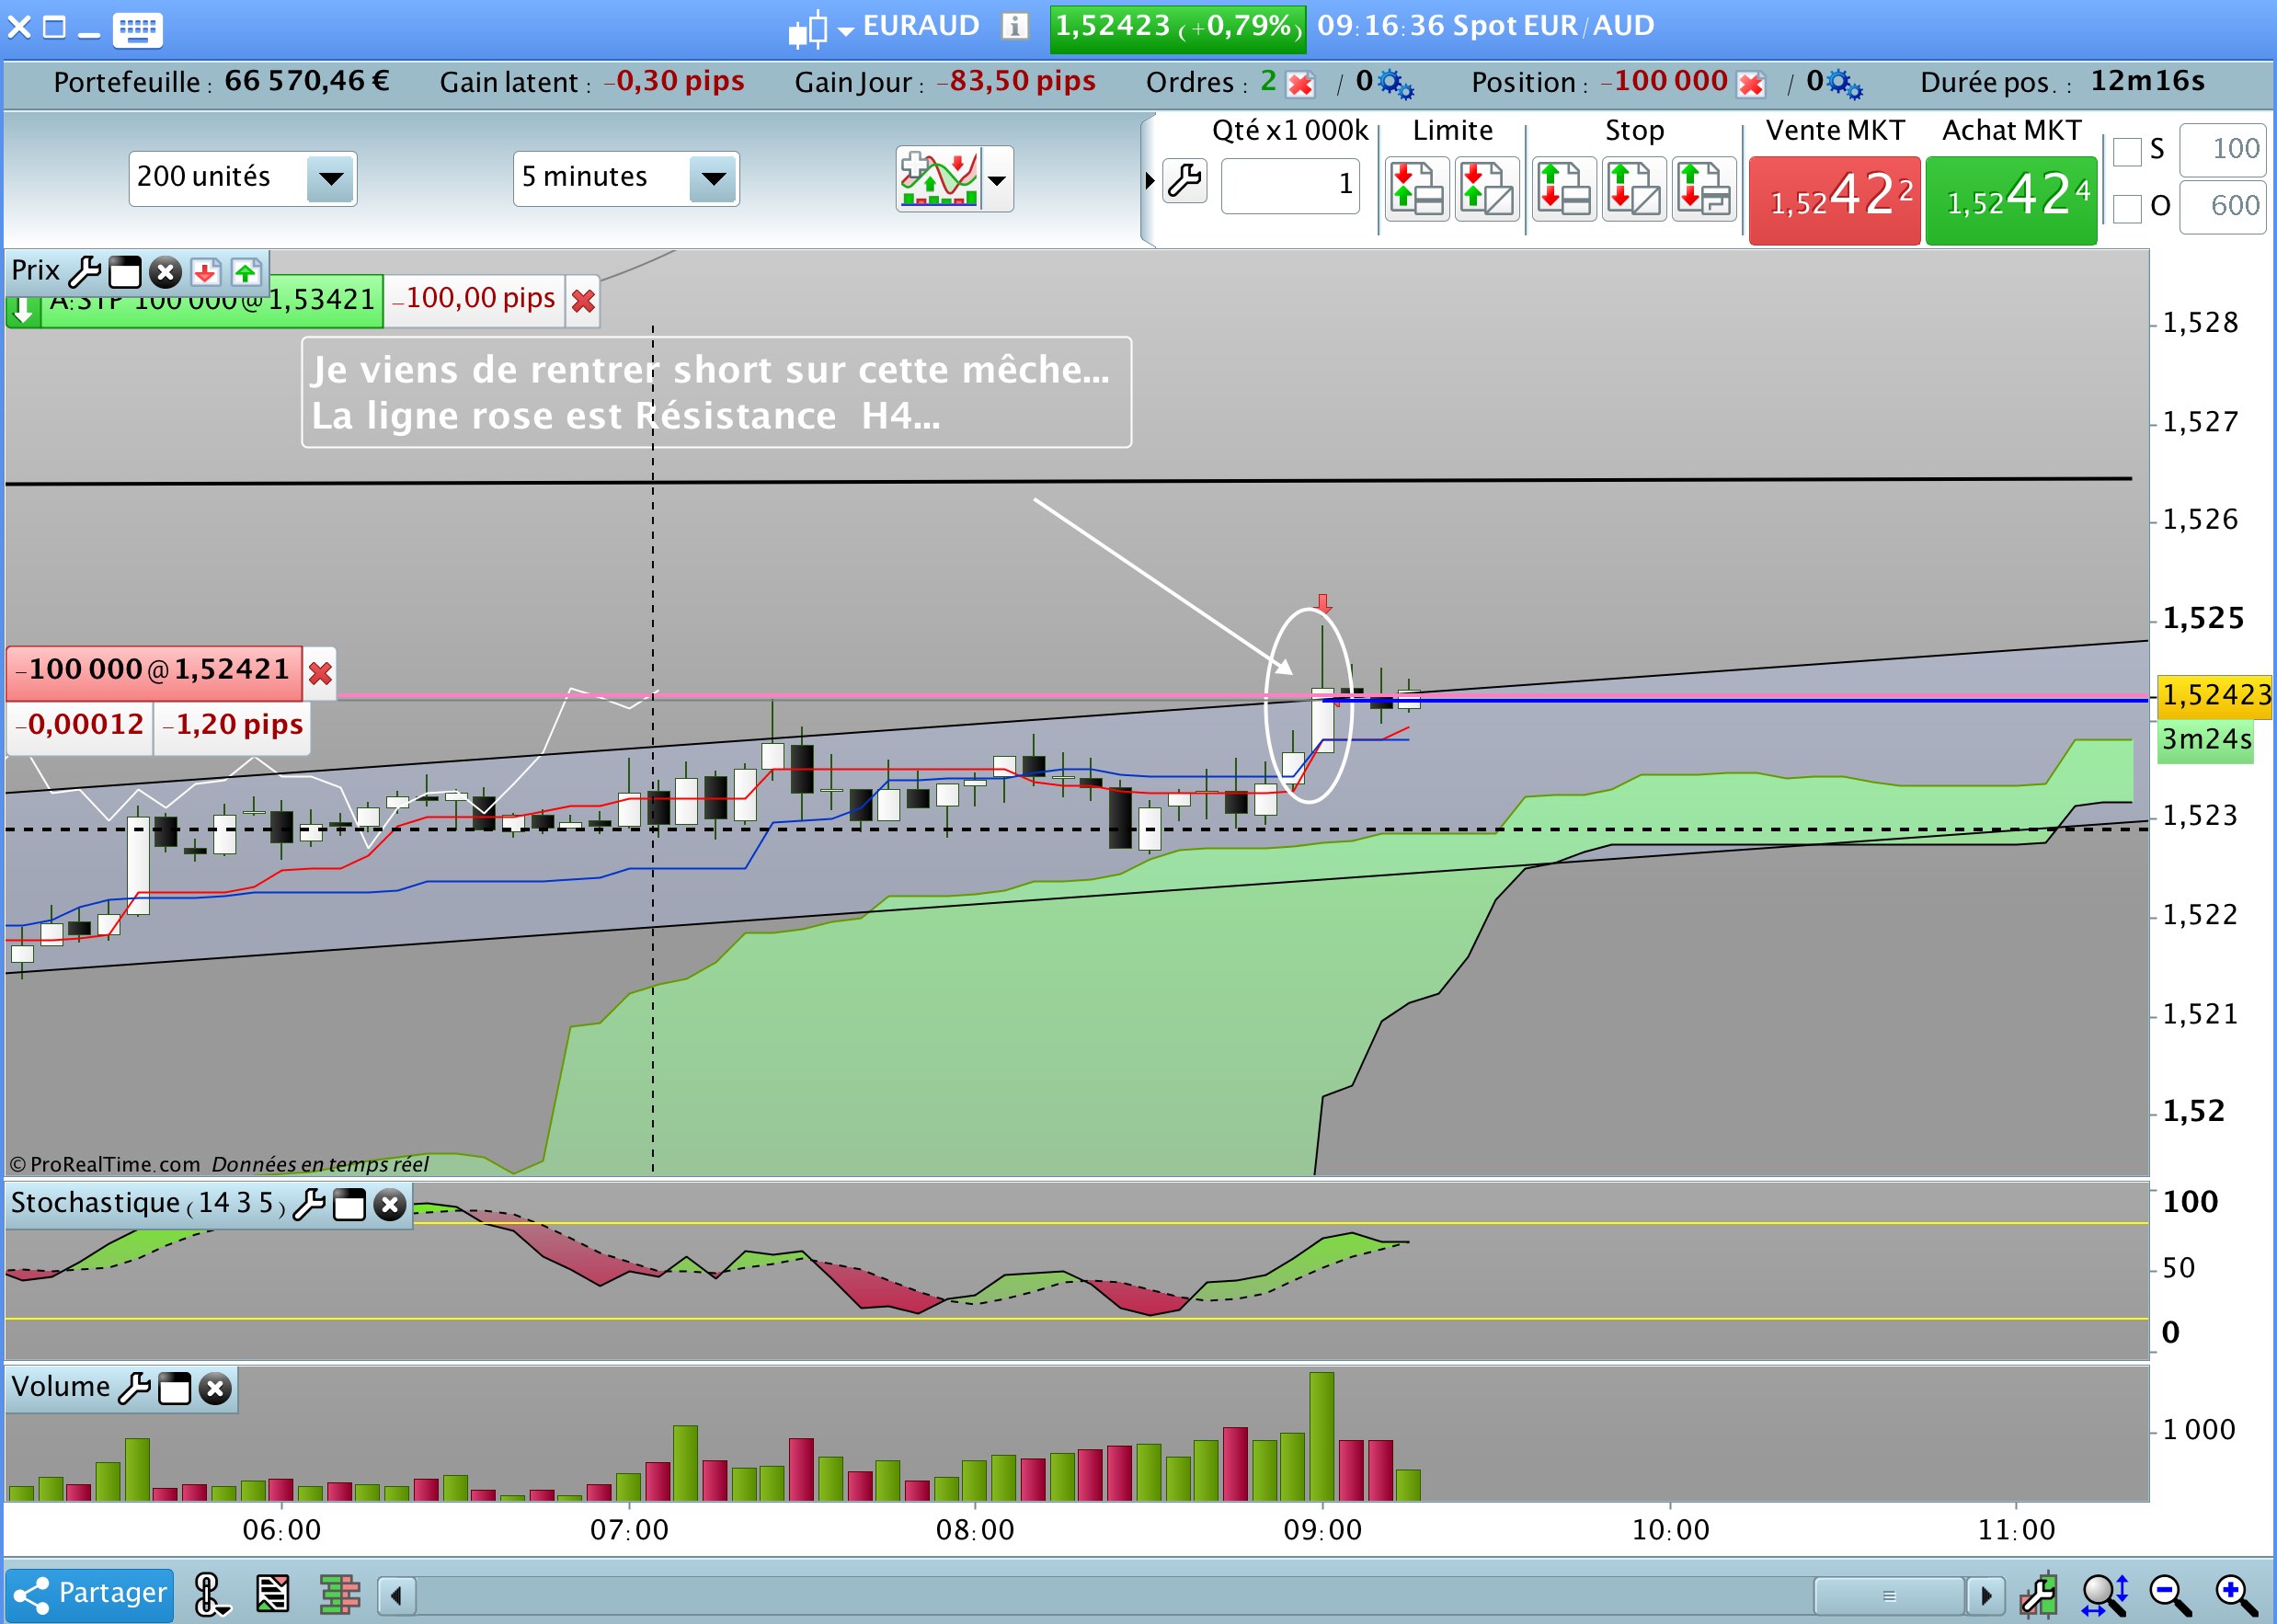Open Volume indicator wrench settings
This screenshot has height=1624, width=2277.
(134, 1388)
